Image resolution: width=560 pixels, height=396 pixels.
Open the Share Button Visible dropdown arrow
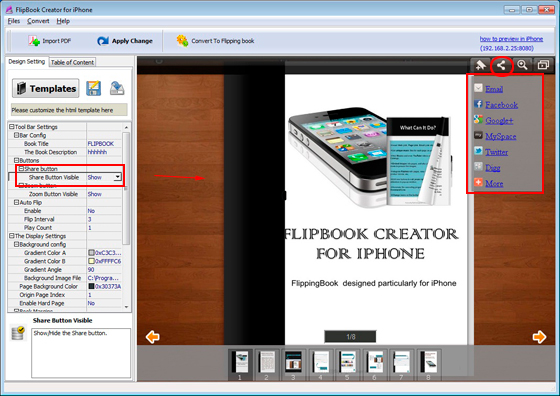pyautogui.click(x=118, y=177)
